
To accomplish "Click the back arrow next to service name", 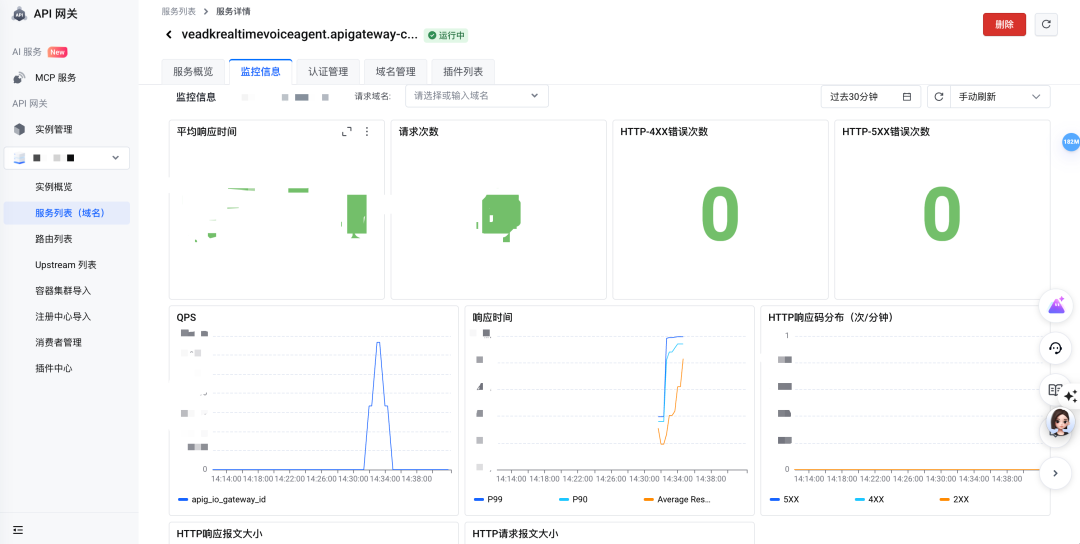I will pyautogui.click(x=169, y=34).
